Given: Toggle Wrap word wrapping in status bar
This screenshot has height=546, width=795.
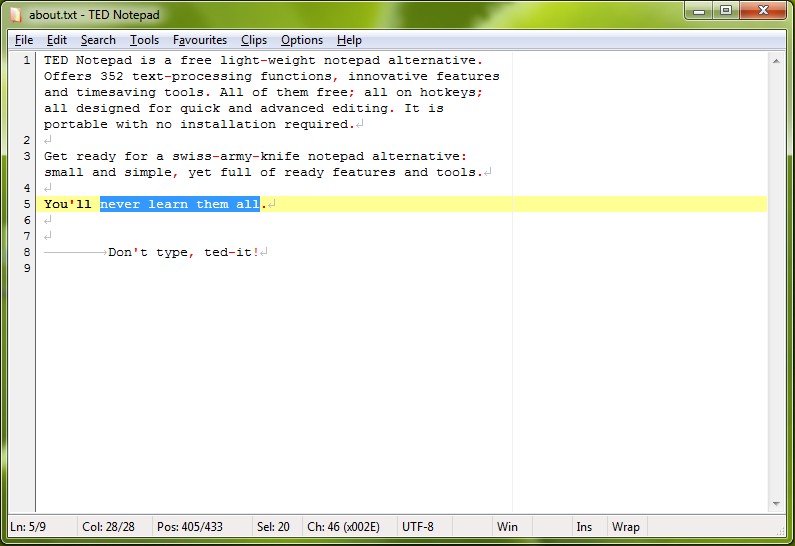Looking at the screenshot, I should [x=626, y=526].
